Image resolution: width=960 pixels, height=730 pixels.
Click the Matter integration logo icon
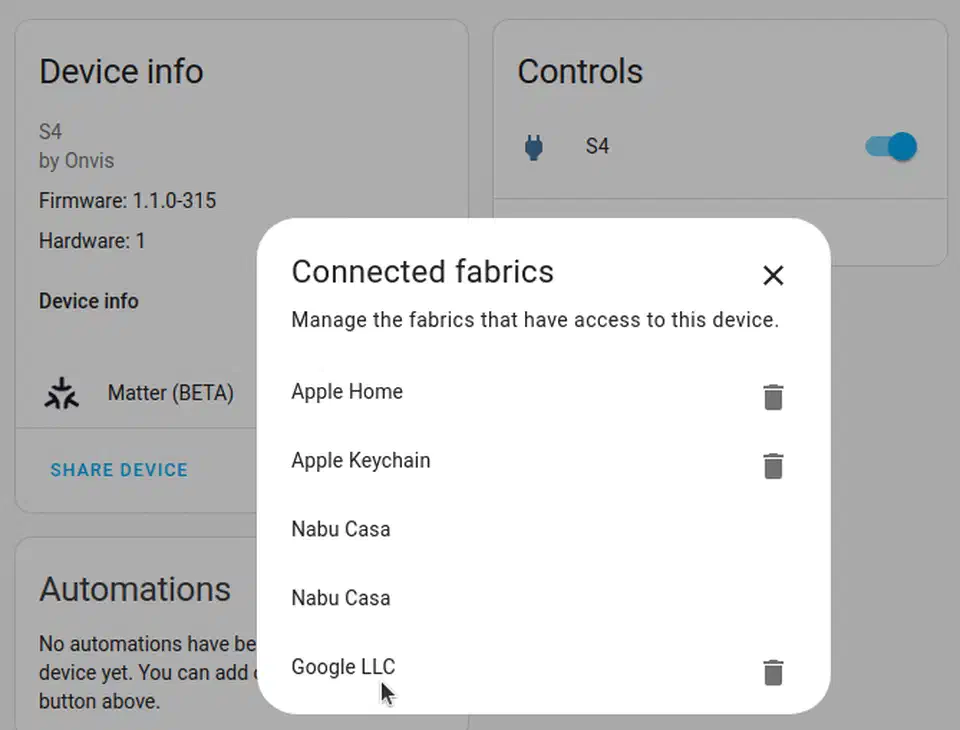coord(61,393)
